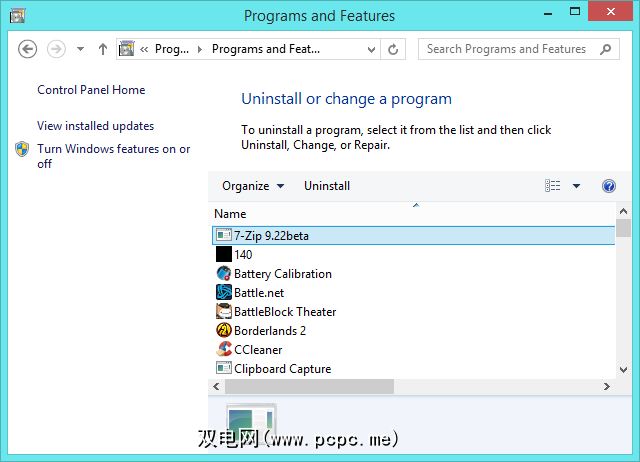Click the 7-Zip program icon
Image resolution: width=640 pixels, height=462 pixels.
pyautogui.click(x=224, y=235)
